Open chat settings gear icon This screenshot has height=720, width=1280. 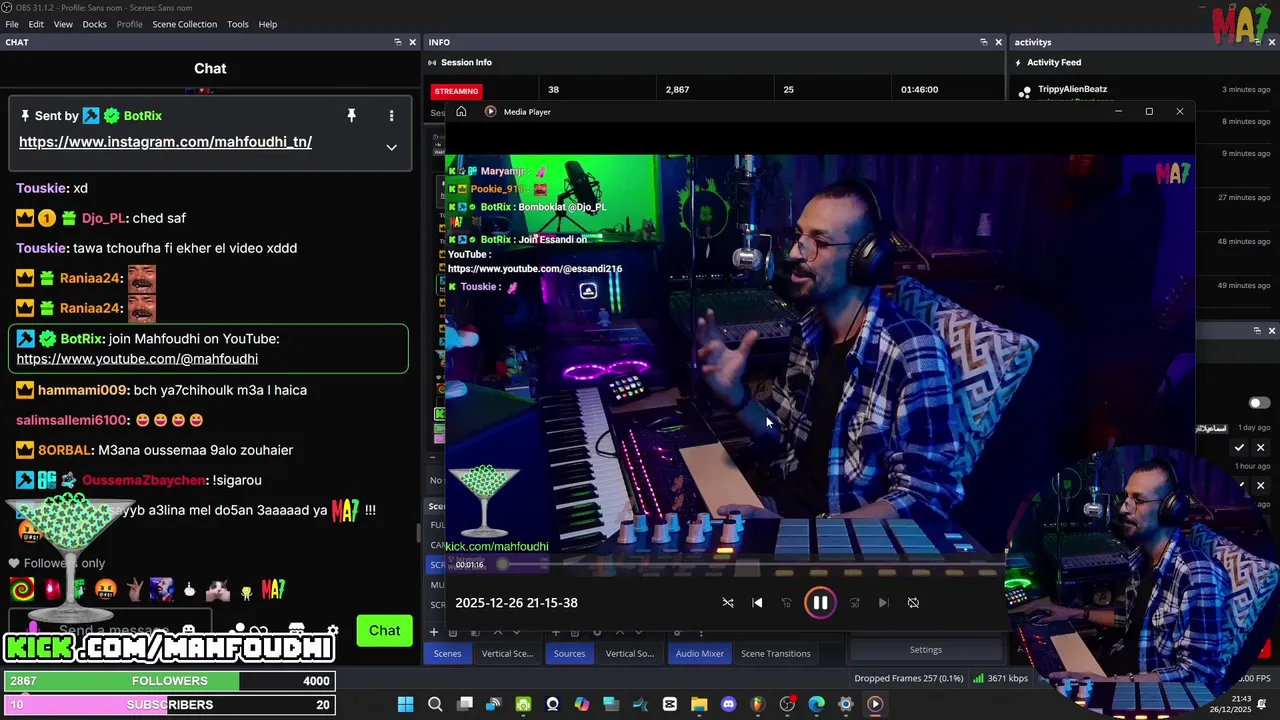point(333,631)
